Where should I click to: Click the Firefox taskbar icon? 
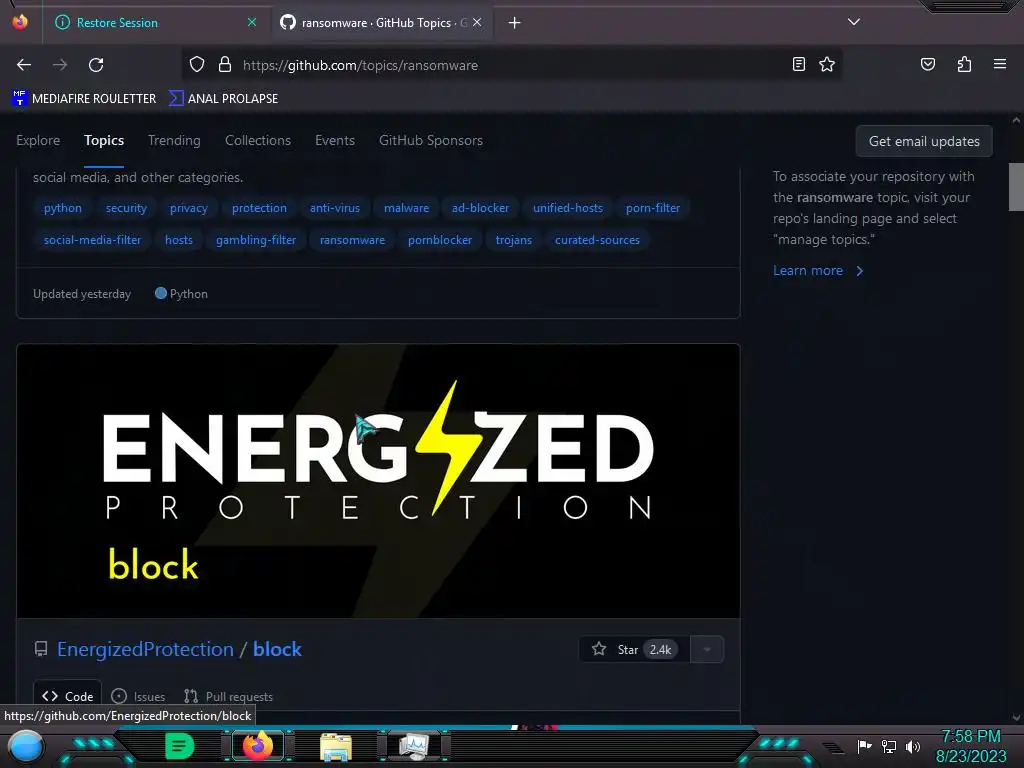pos(257,746)
